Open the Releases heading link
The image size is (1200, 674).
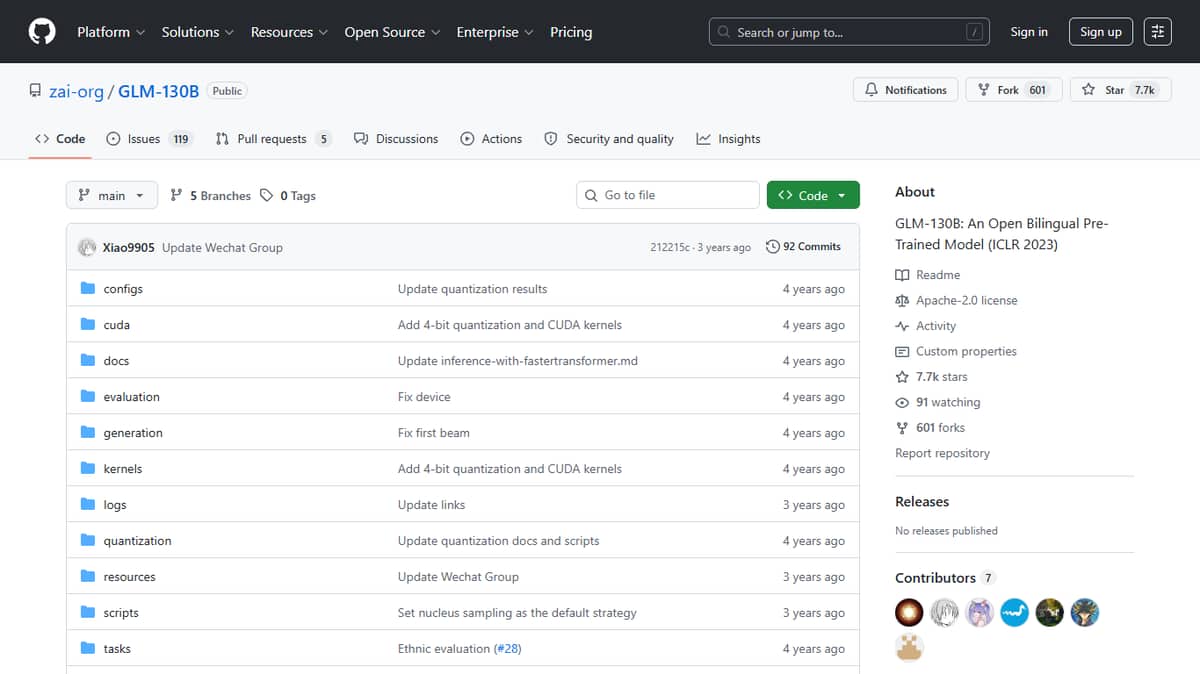922,502
